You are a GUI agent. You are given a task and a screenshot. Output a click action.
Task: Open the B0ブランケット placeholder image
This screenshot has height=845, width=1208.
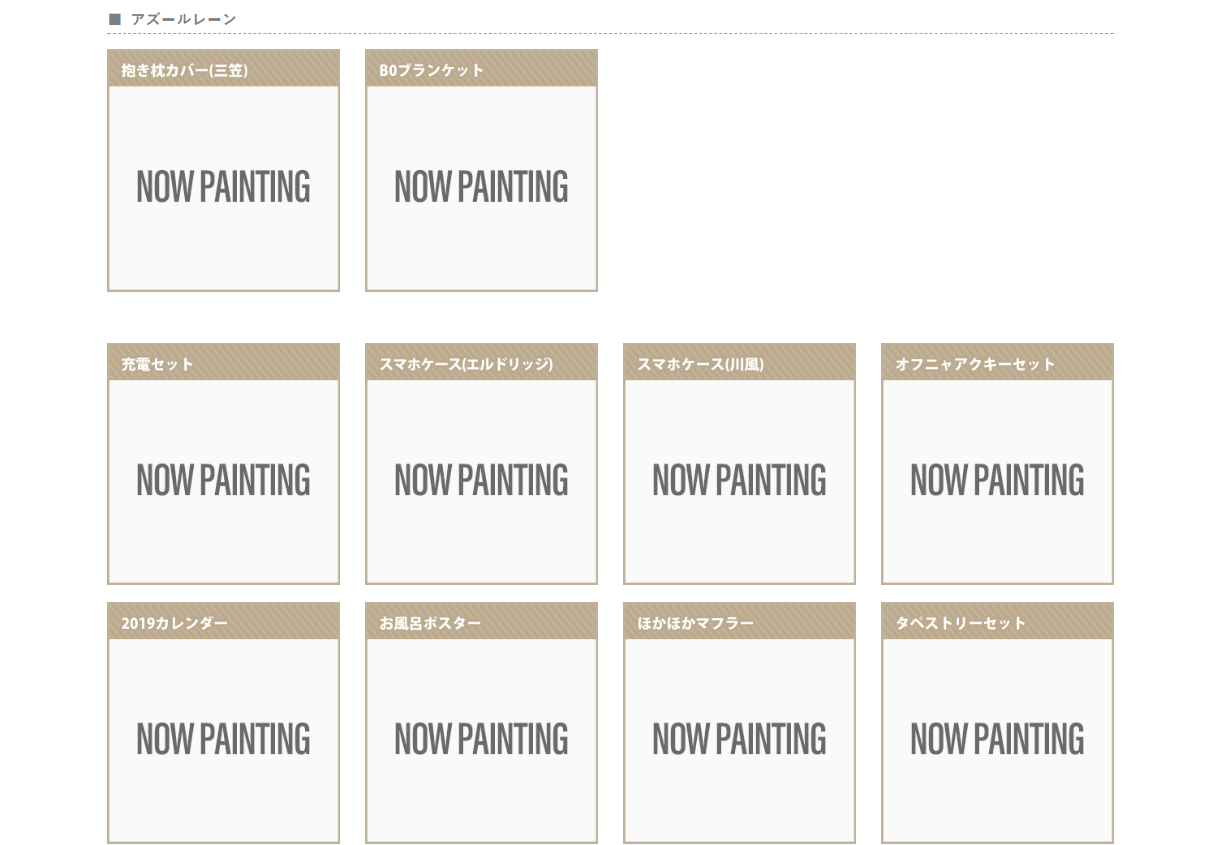click(x=481, y=187)
